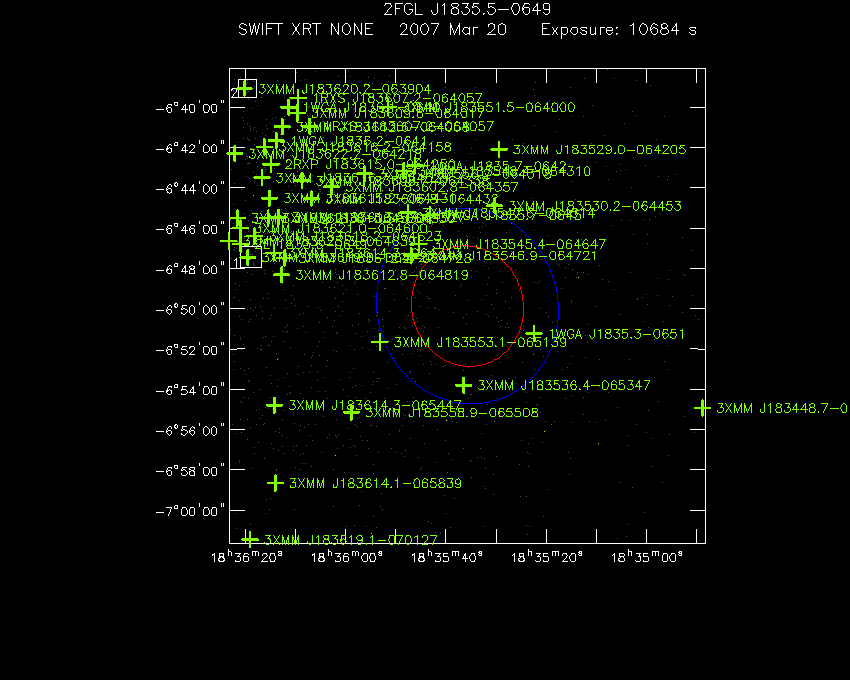
Task: Click the label 3XMM J183529.0-064205
Action: (x=600, y=150)
